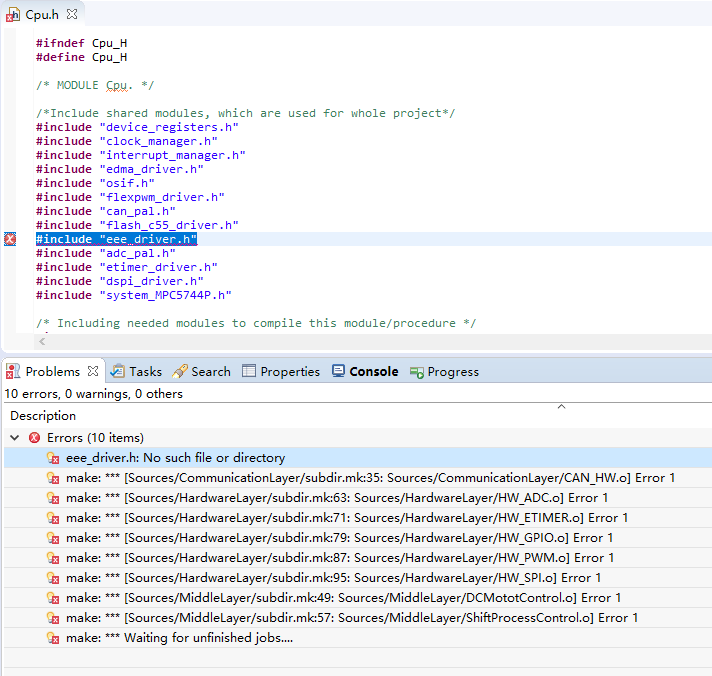This screenshot has height=676, width=712.
Task: Click the #include "system_MPC5744P.h" line
Action: pos(134,295)
